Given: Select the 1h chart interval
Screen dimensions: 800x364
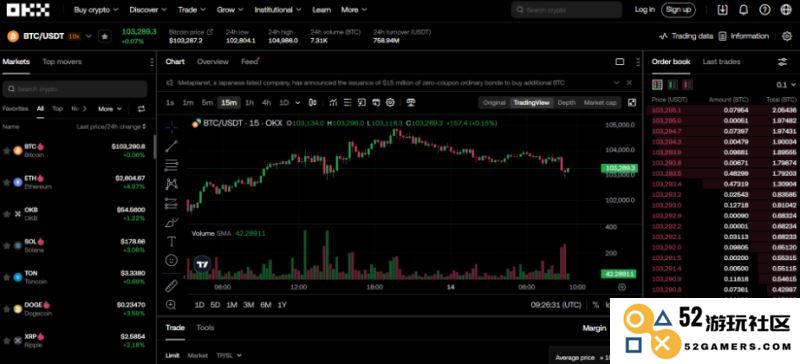Looking at the screenshot, I should pyautogui.click(x=249, y=103).
